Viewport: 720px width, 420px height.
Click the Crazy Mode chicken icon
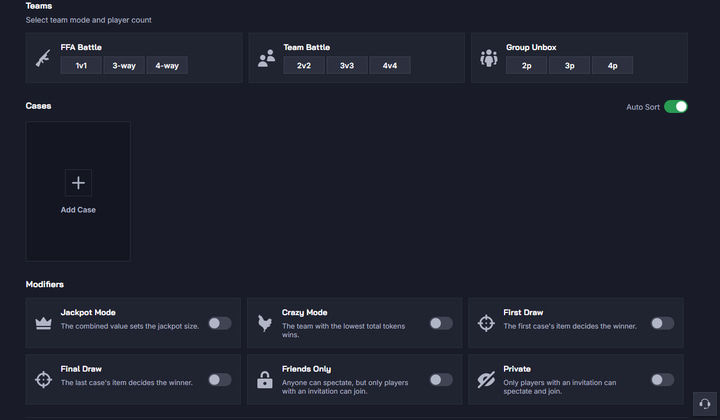pyautogui.click(x=265, y=323)
